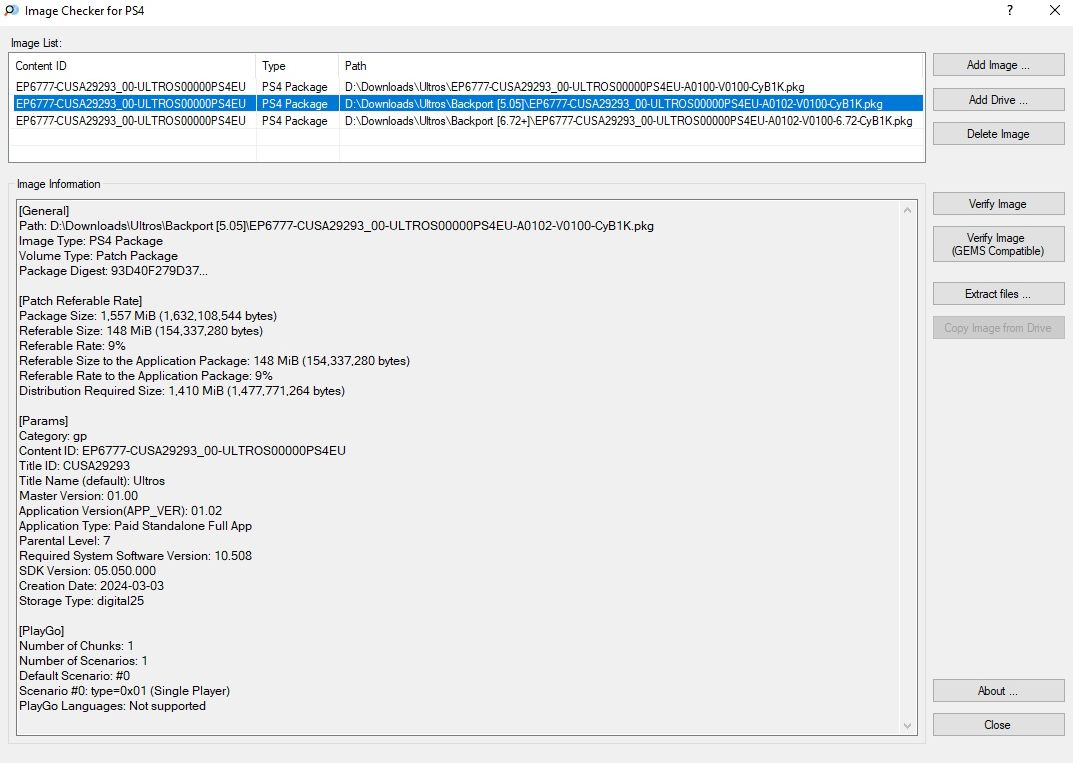Click the Path column header
The width and height of the screenshot is (1073, 763).
[630, 66]
